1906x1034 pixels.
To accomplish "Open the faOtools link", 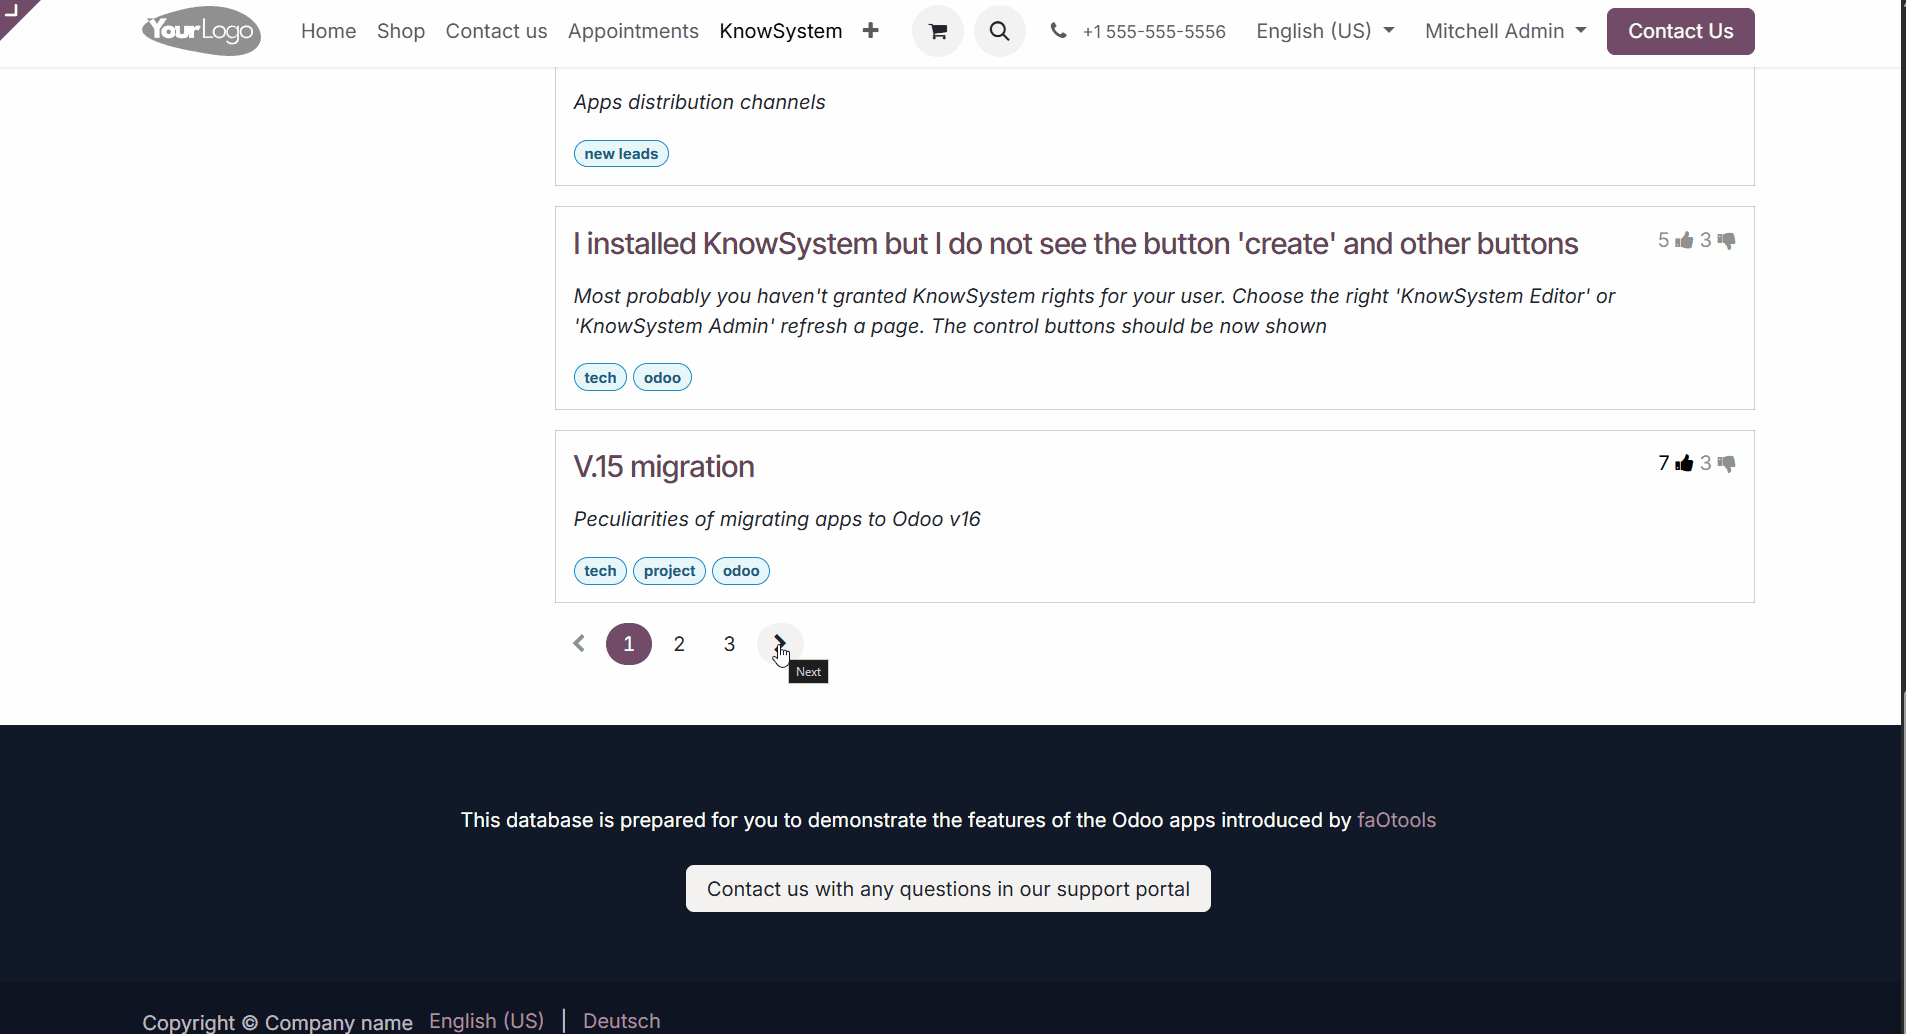I will pyautogui.click(x=1396, y=820).
